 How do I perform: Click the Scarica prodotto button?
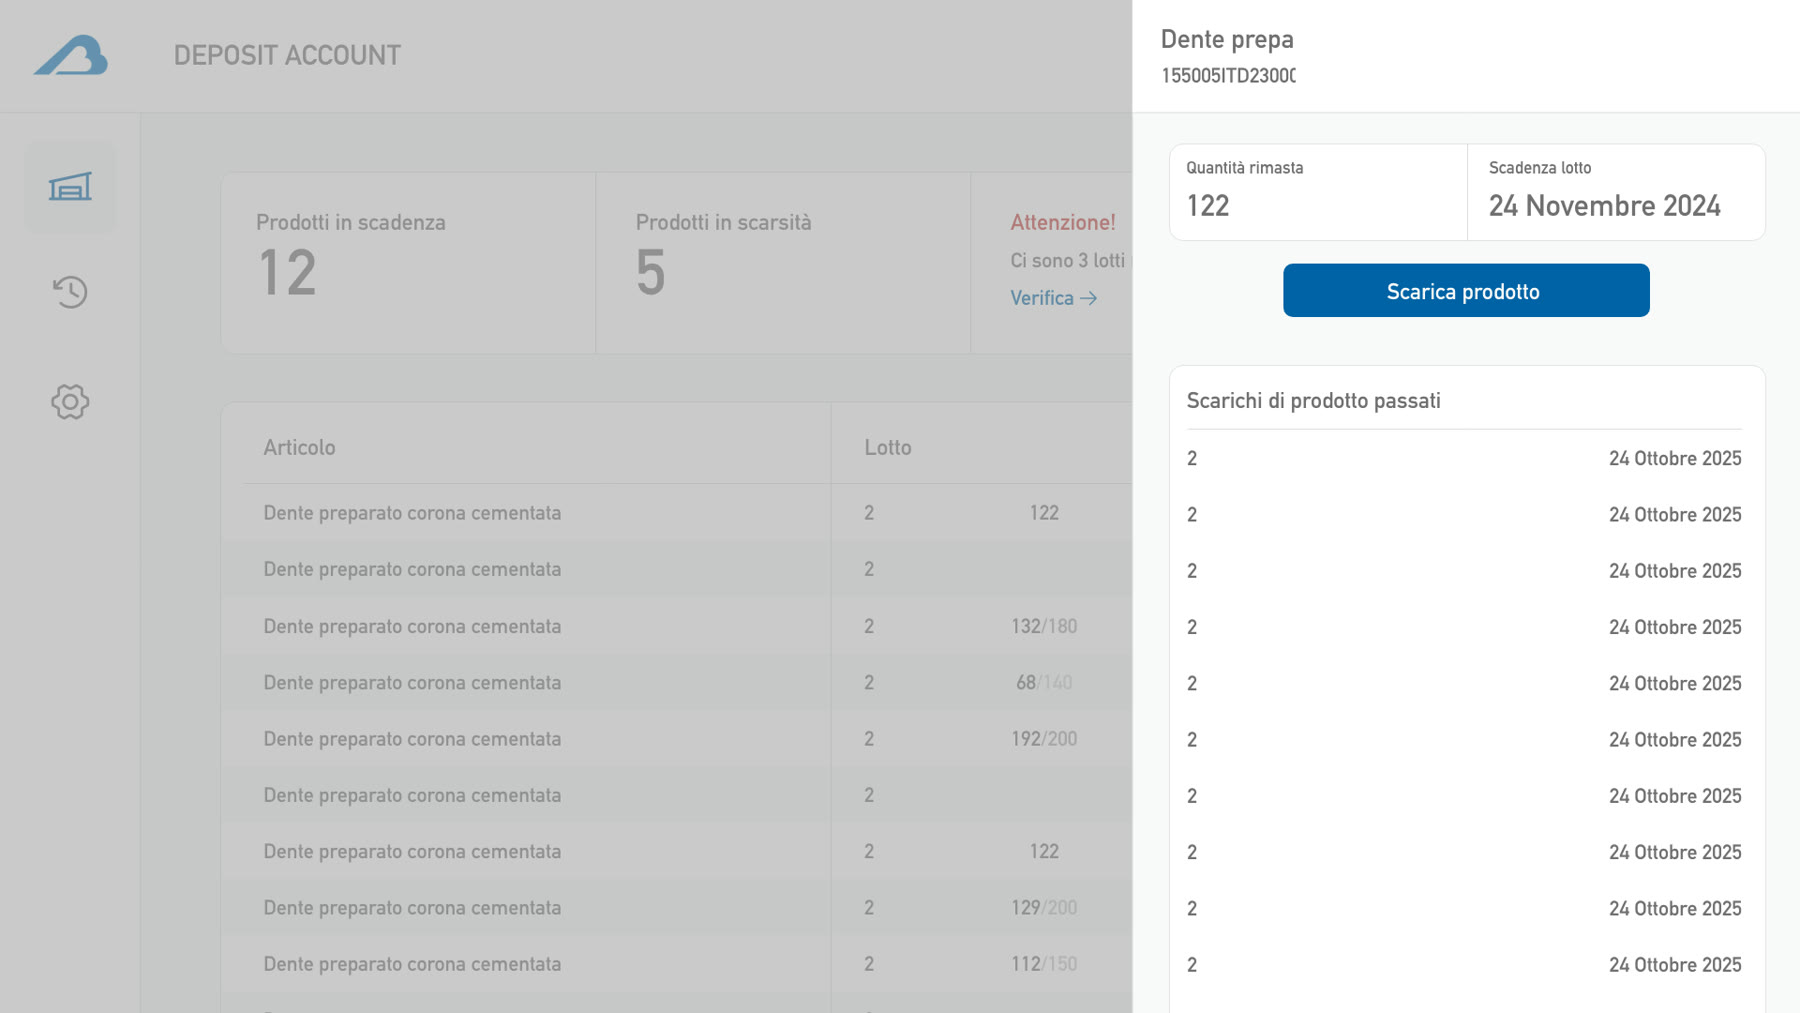[1466, 291]
